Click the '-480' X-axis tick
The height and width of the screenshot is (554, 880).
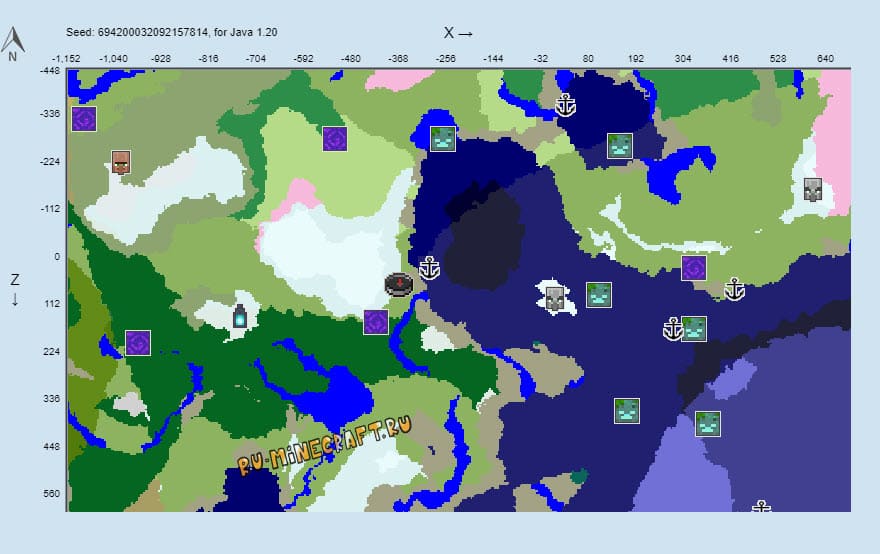[x=351, y=58]
